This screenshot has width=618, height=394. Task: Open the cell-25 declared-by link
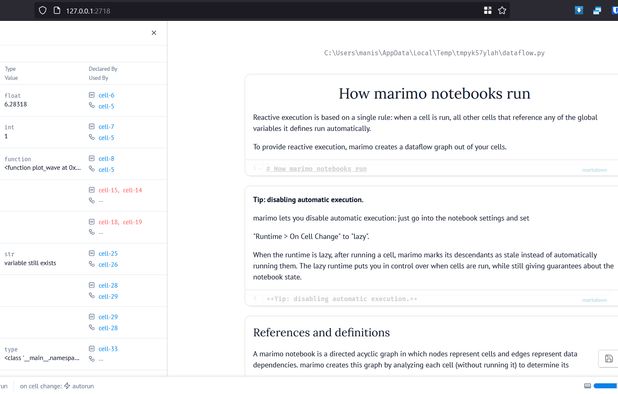[108, 254]
